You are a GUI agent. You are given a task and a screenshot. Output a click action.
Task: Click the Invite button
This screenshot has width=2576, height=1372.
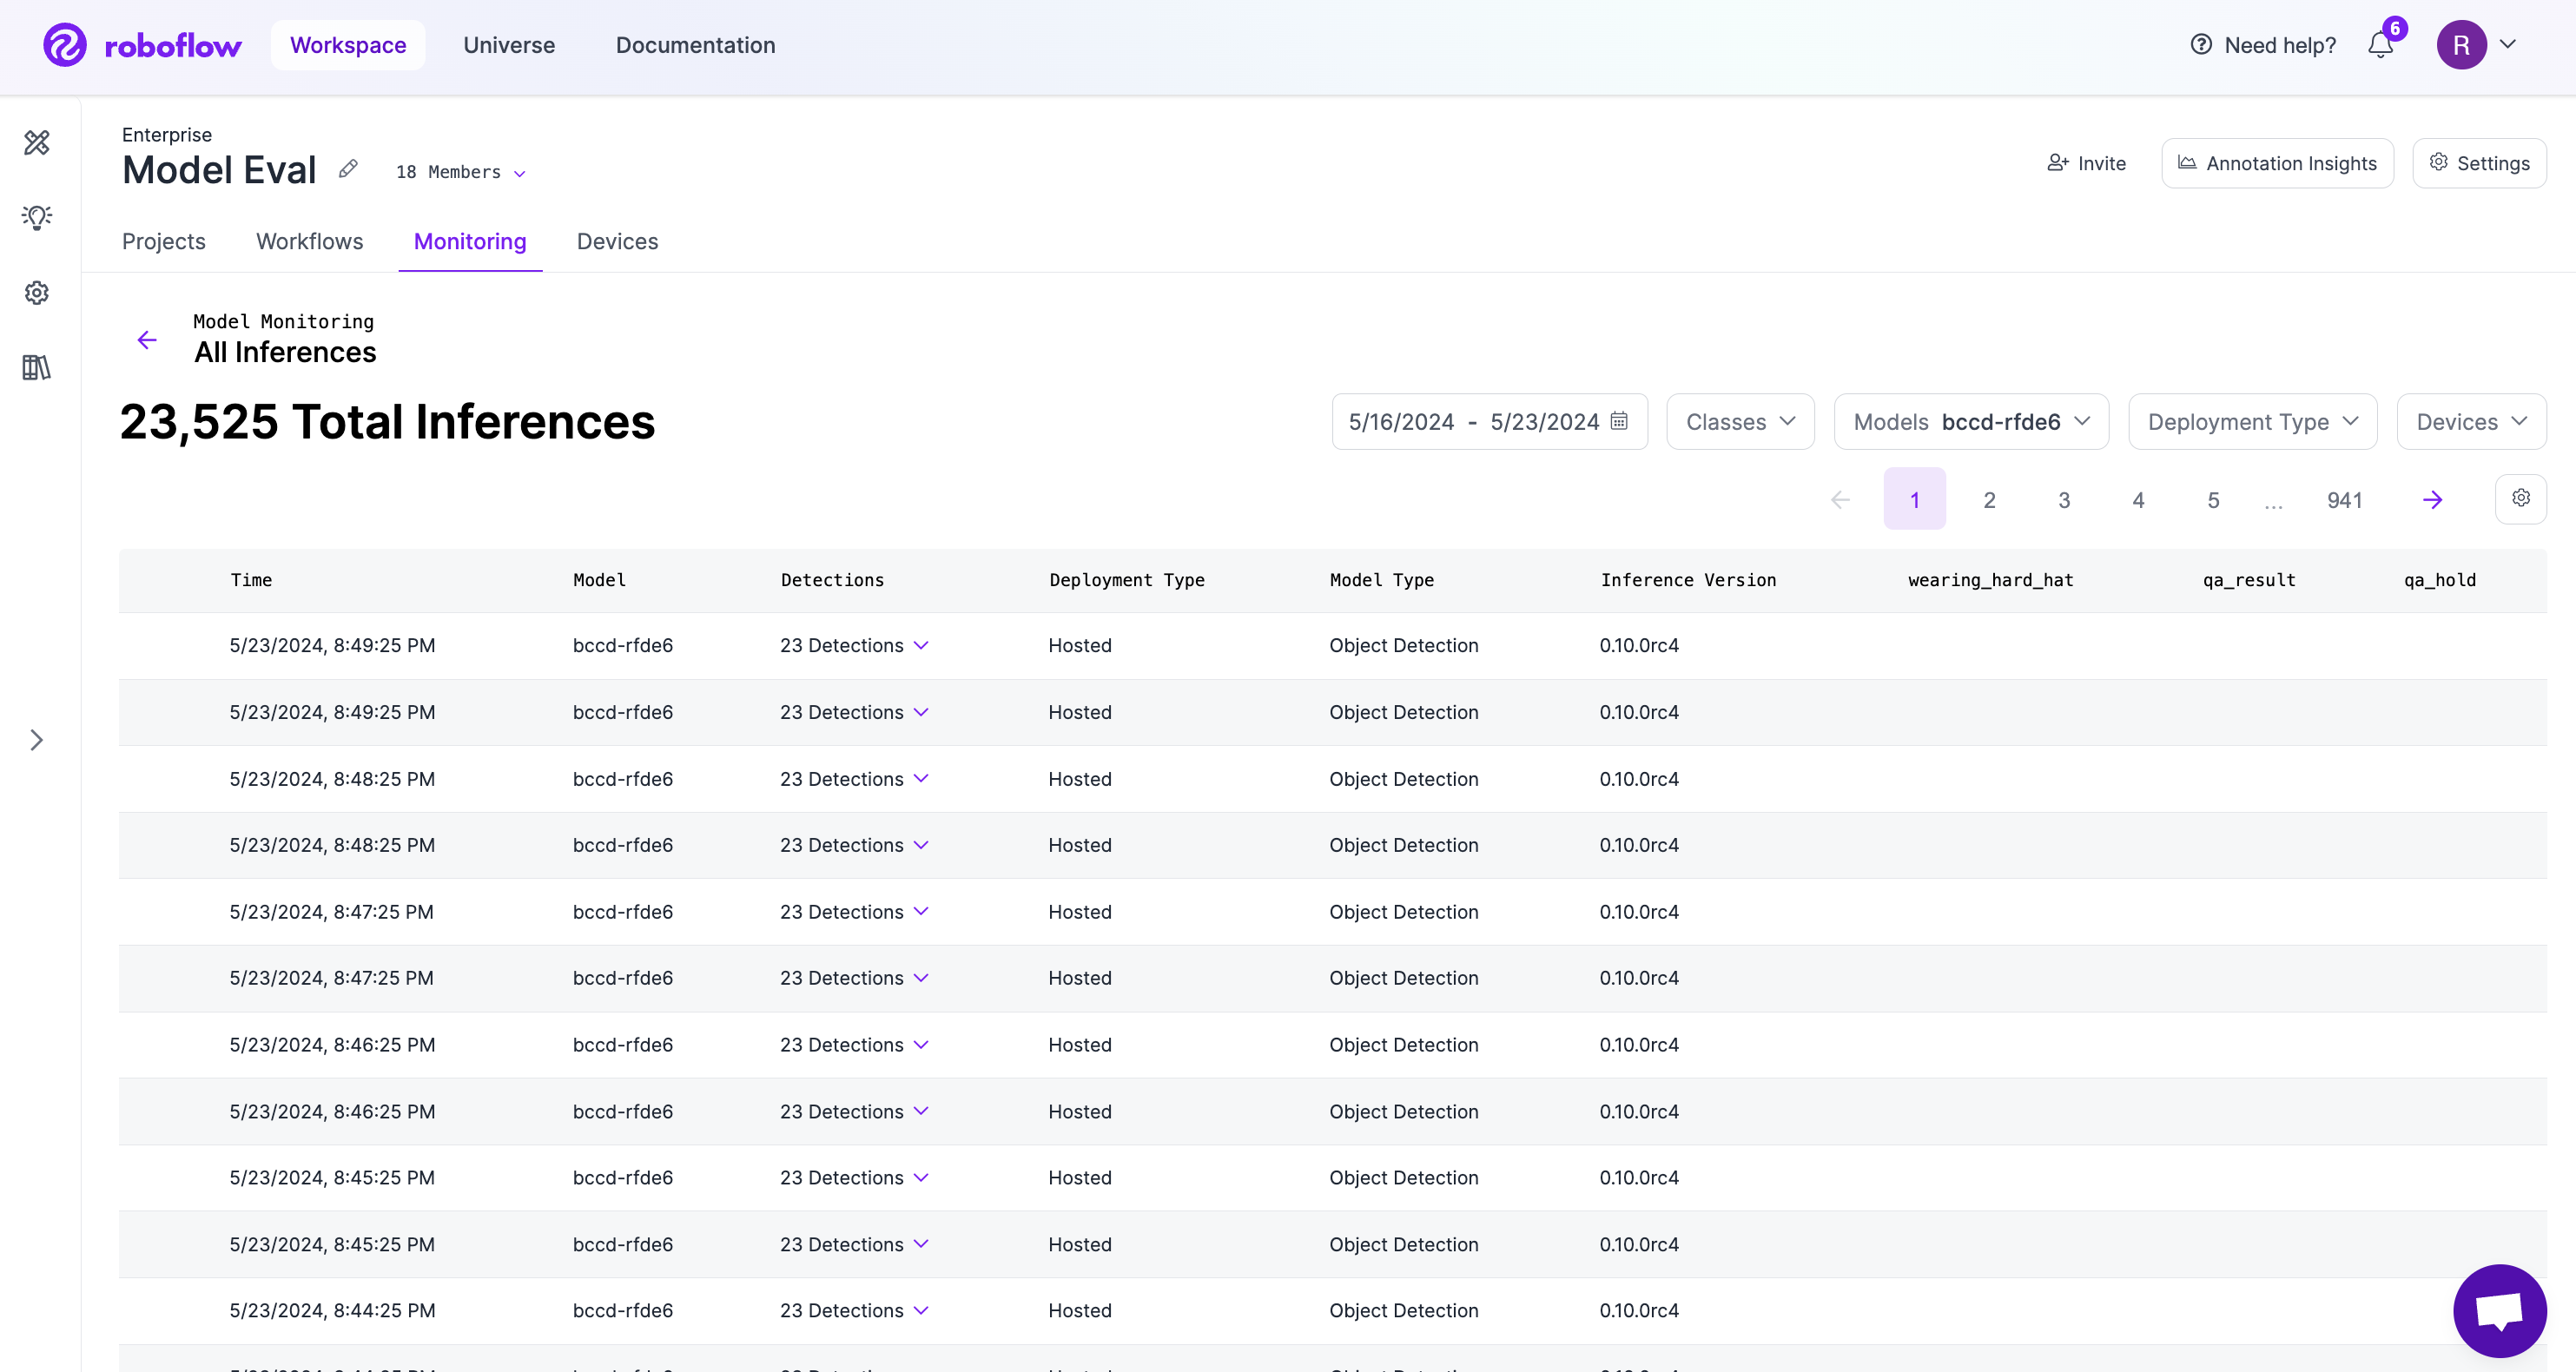pos(2086,163)
